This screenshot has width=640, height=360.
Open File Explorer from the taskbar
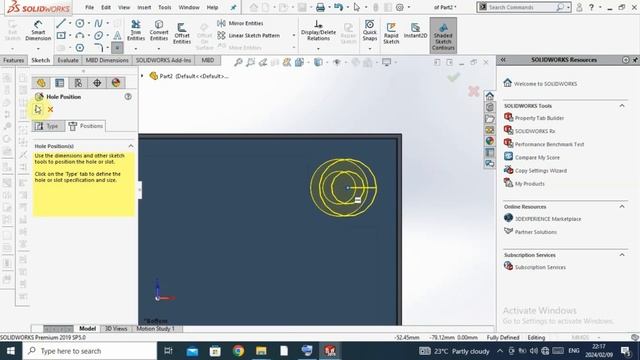[x=261, y=351]
